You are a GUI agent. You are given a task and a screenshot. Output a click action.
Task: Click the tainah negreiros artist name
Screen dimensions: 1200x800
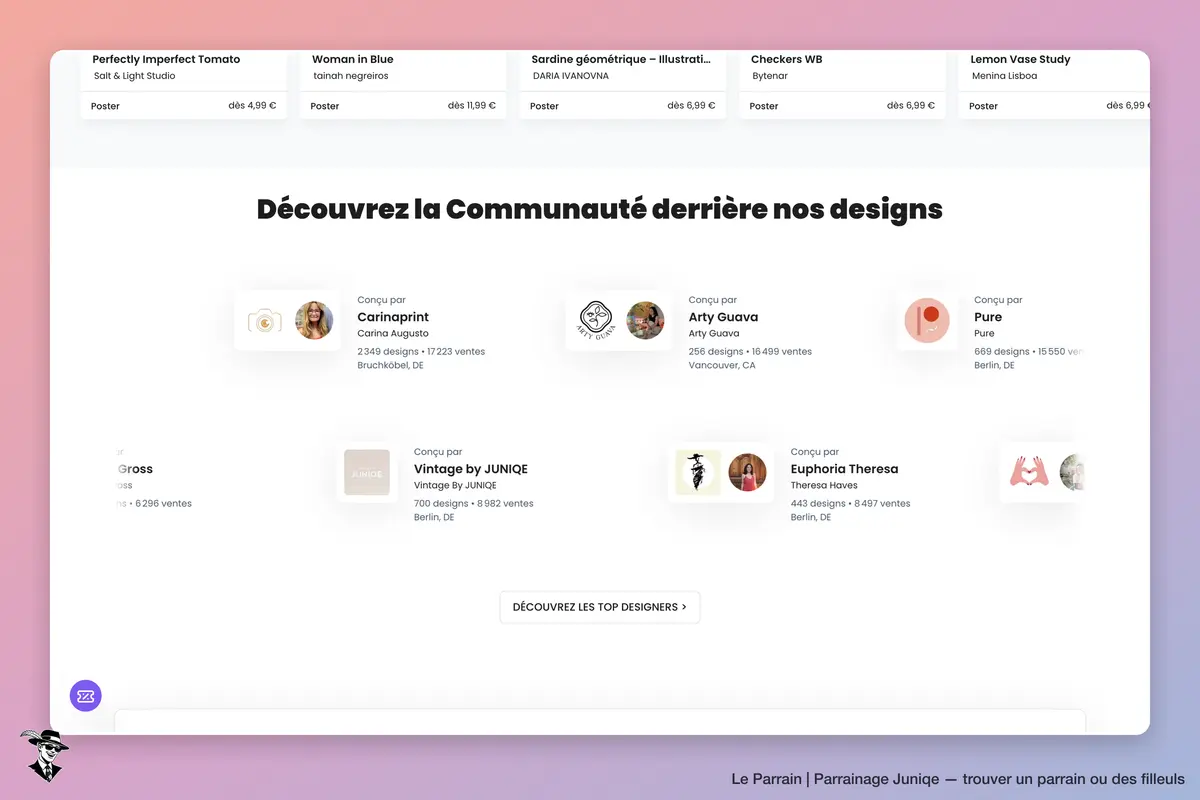click(x=350, y=76)
